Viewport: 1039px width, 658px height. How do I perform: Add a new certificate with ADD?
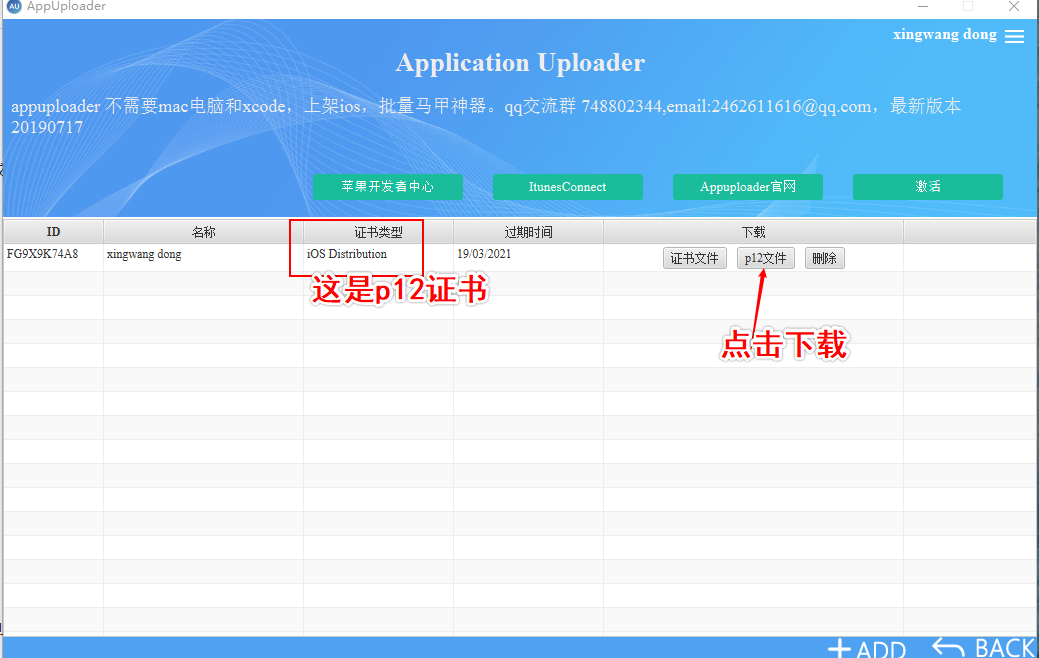[867, 648]
